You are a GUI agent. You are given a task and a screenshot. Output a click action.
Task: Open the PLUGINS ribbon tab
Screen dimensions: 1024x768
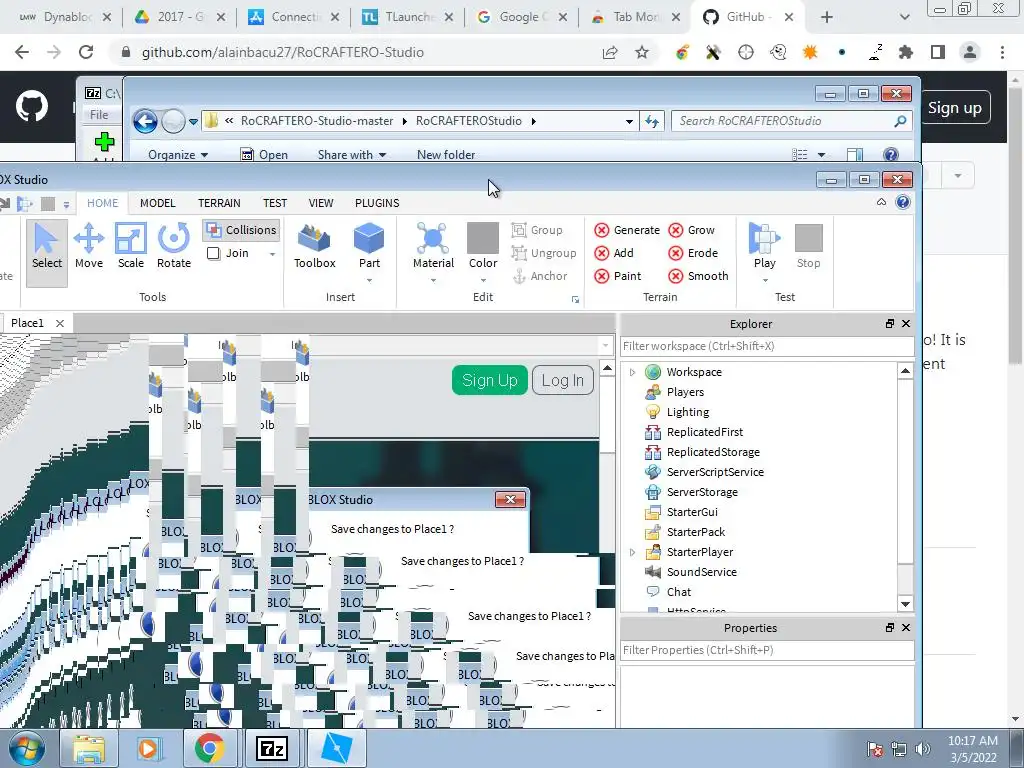click(x=377, y=203)
